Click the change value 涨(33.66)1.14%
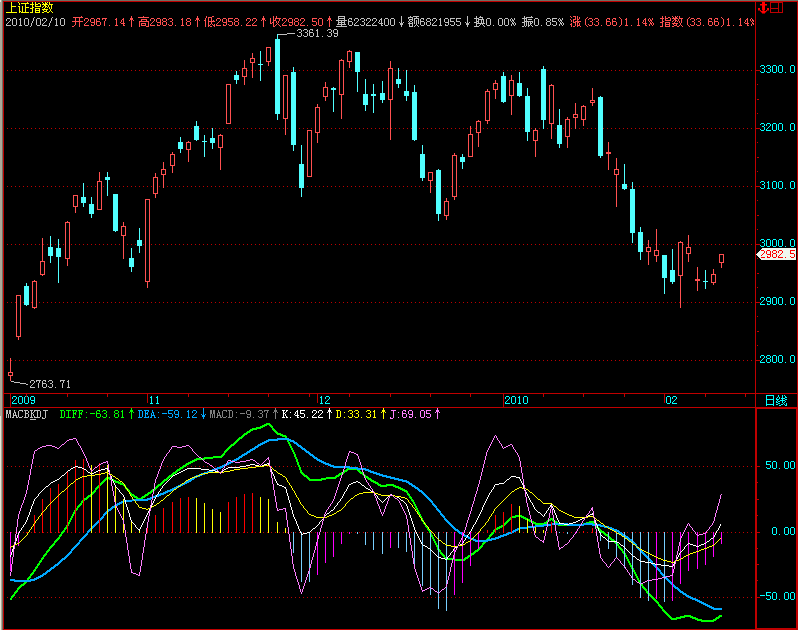The width and height of the screenshot is (798, 630). (612, 22)
